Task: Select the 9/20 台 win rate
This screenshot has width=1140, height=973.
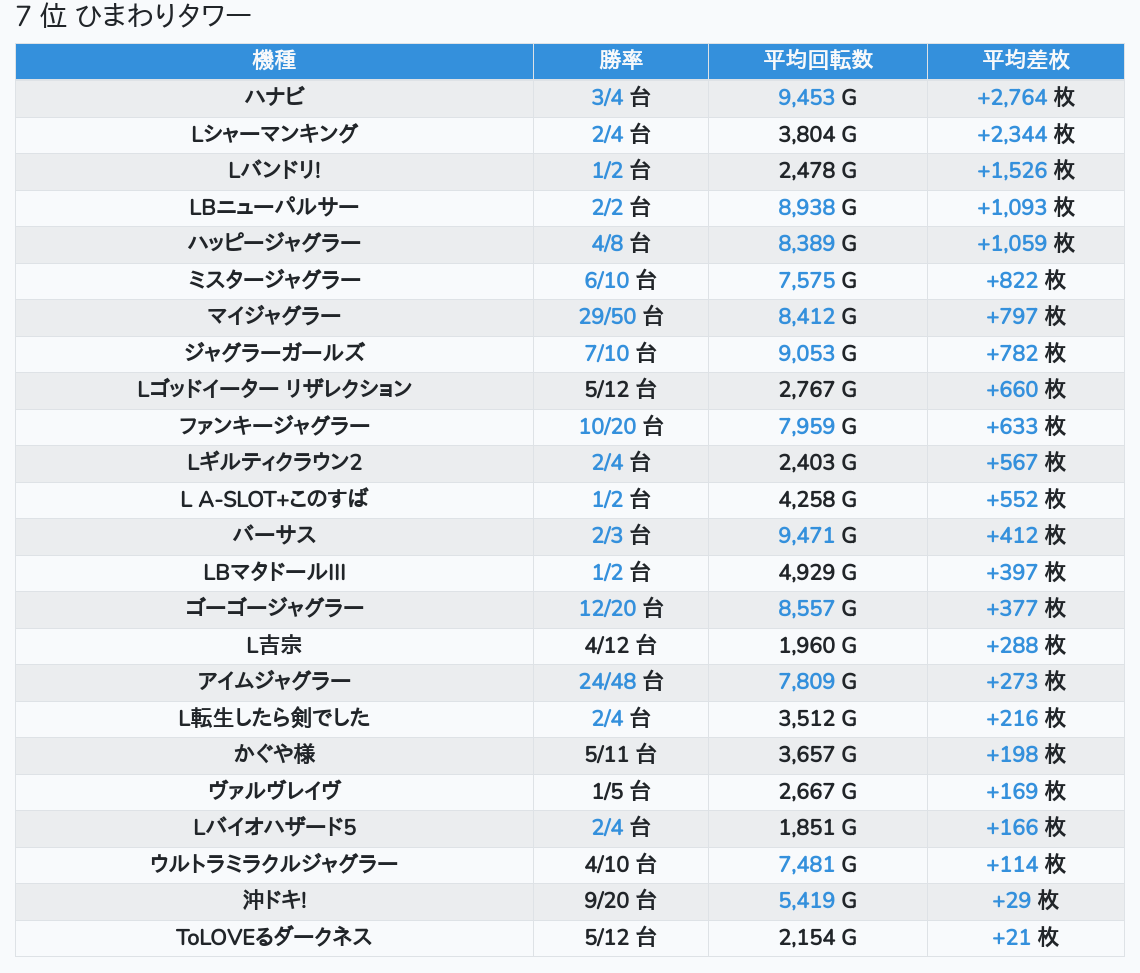Action: point(621,900)
